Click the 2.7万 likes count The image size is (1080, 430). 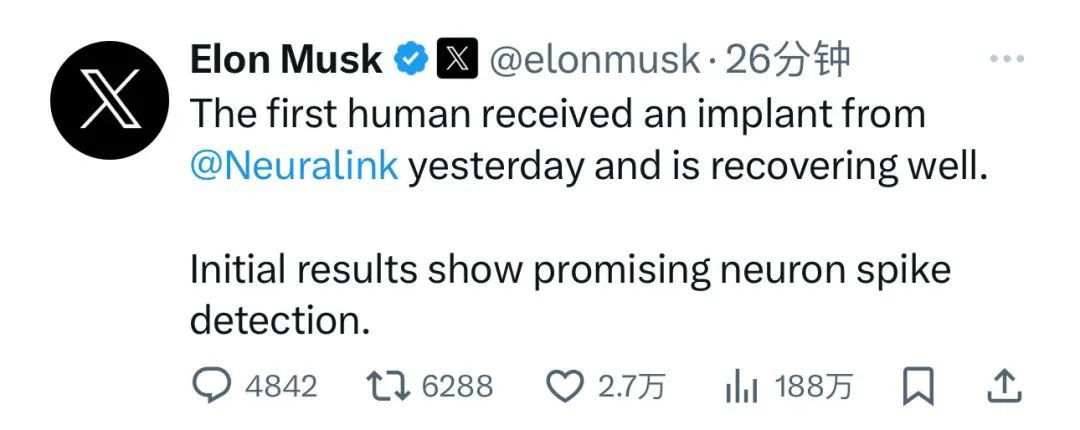[x=631, y=387]
